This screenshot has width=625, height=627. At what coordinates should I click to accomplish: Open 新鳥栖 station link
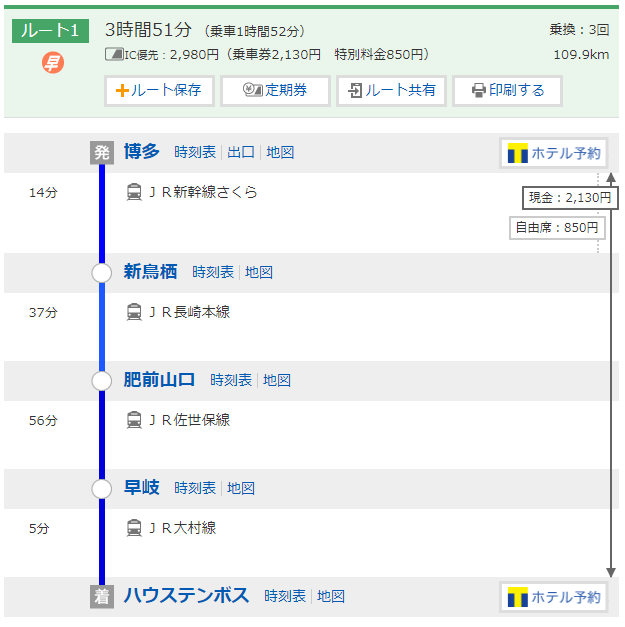[x=150, y=272]
